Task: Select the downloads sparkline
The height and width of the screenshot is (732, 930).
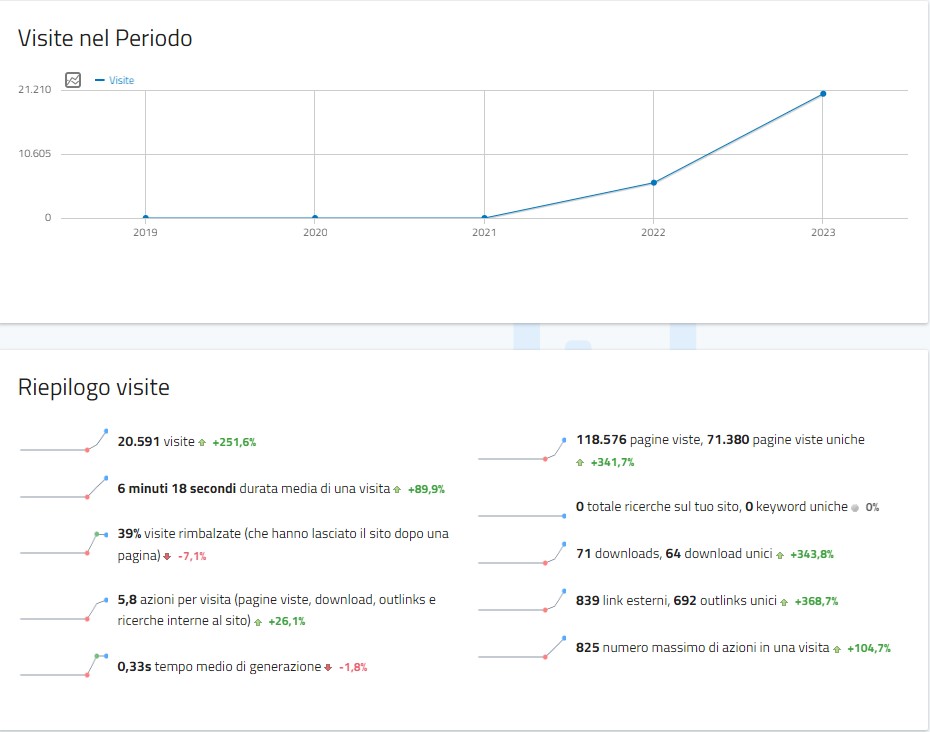Action: [522, 555]
